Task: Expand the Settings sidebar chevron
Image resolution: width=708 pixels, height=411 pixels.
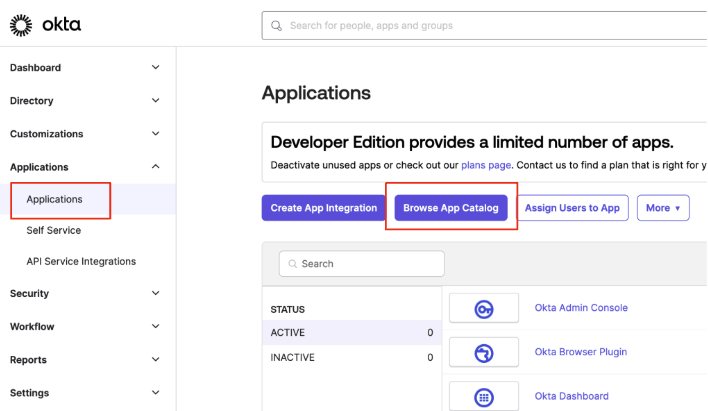Action: coord(155,392)
